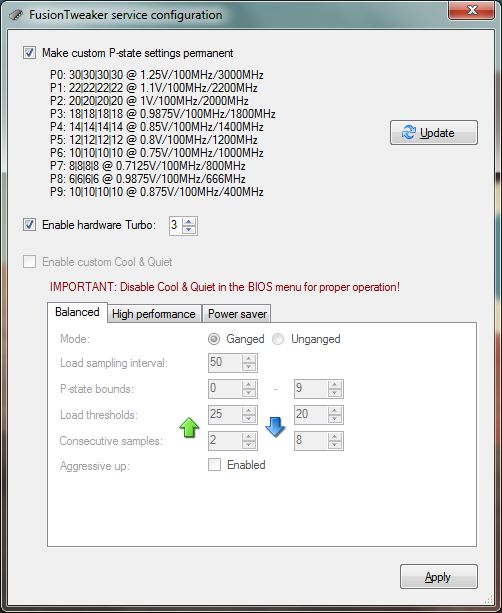Click the Load thresholds label
This screenshot has height=613, width=502.
[99, 415]
